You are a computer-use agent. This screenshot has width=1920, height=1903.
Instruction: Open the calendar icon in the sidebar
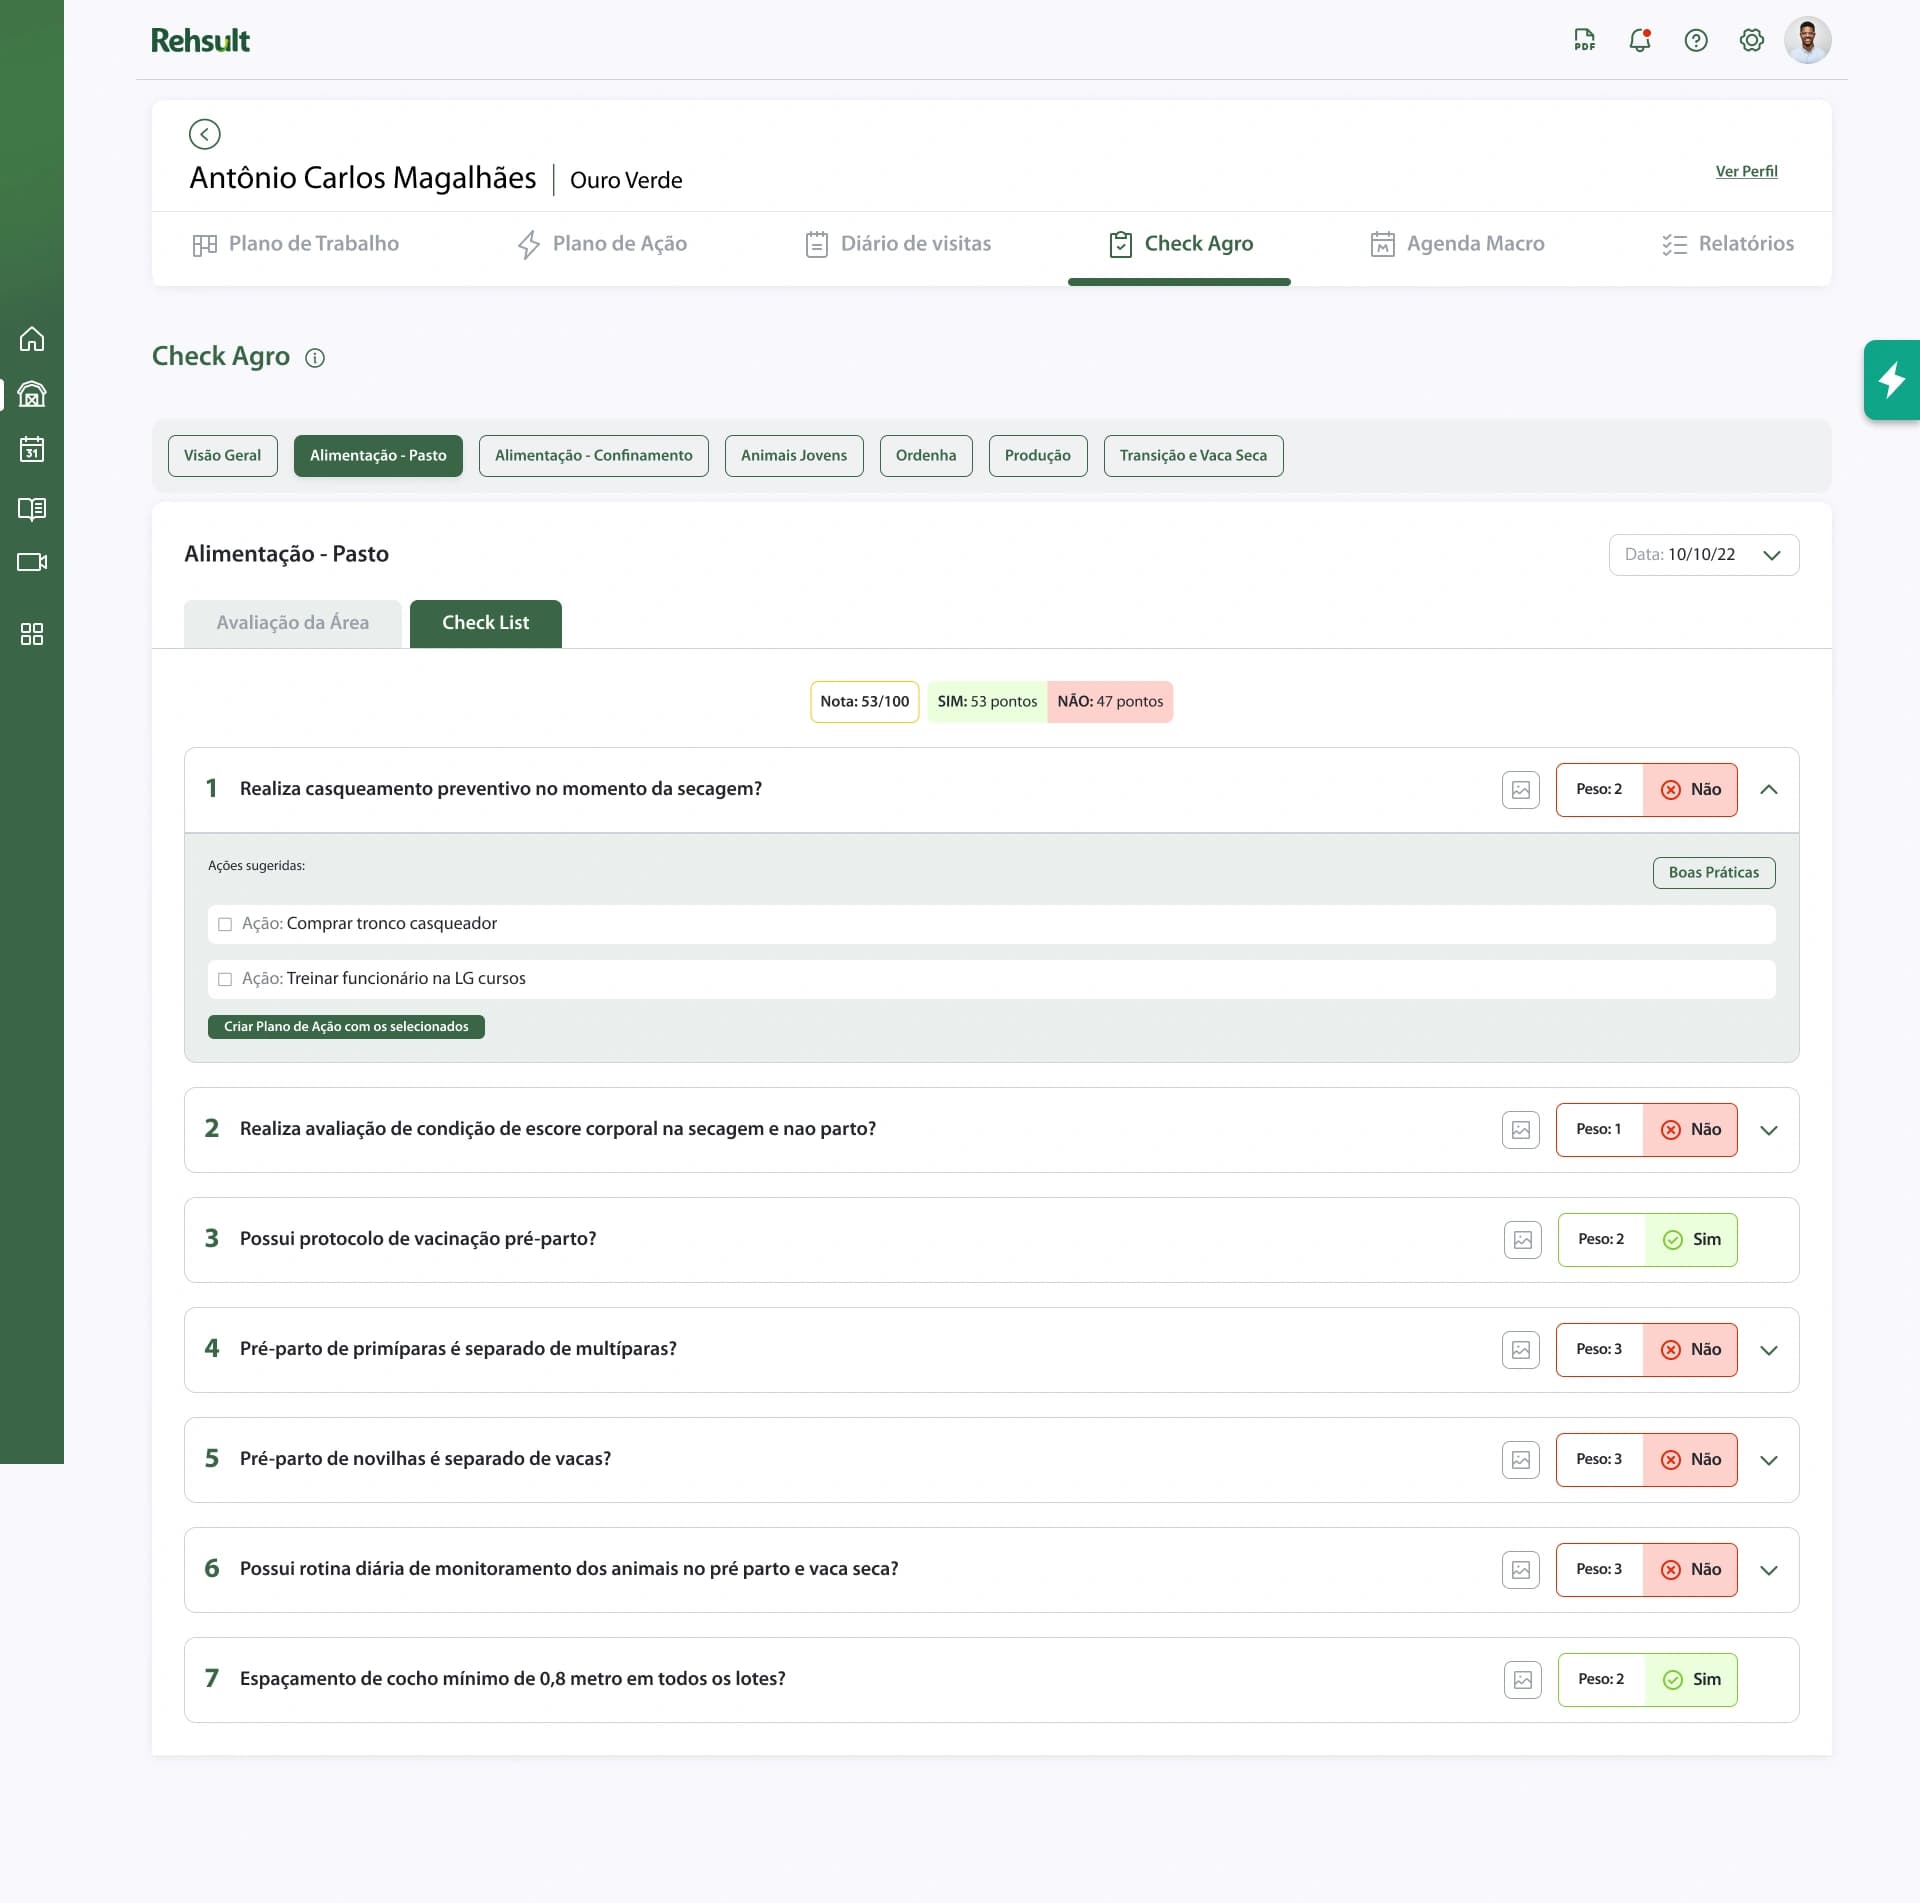32,449
